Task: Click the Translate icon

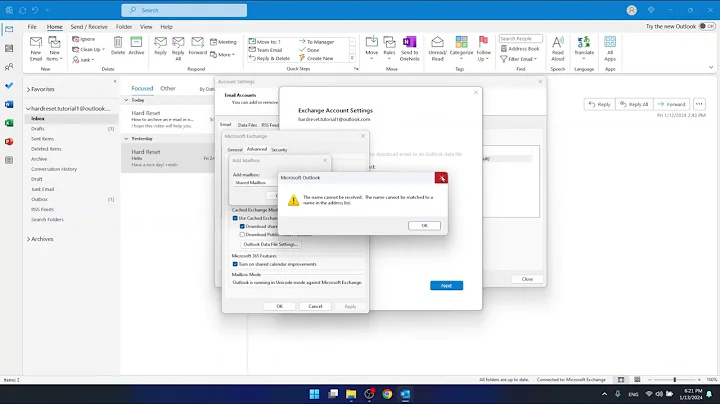Action: click(584, 42)
